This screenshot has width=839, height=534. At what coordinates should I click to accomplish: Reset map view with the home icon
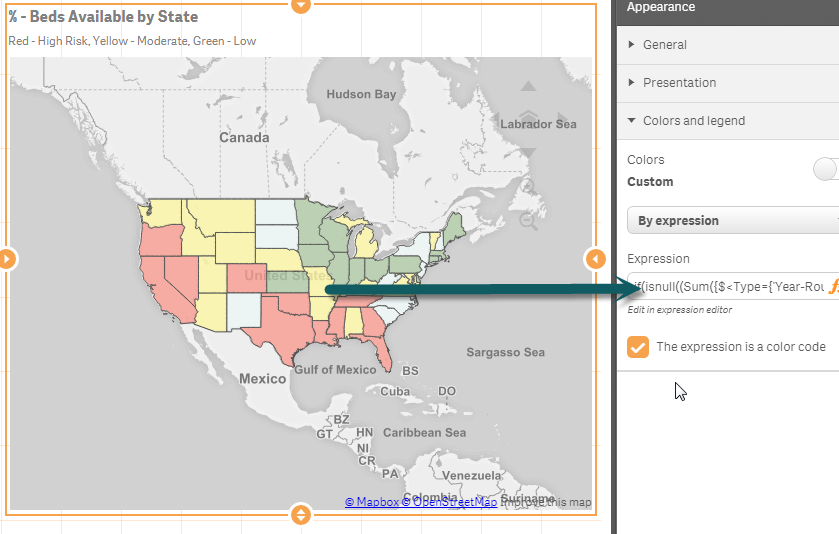(529, 119)
